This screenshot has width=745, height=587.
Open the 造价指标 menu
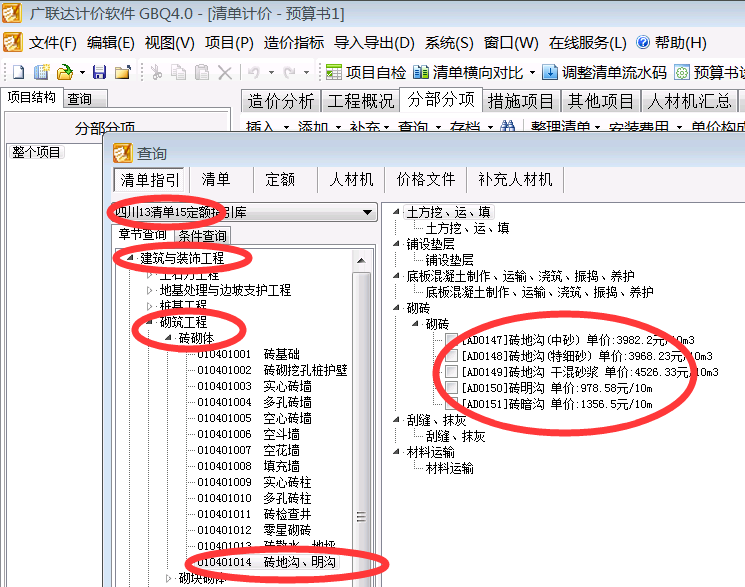pos(294,43)
